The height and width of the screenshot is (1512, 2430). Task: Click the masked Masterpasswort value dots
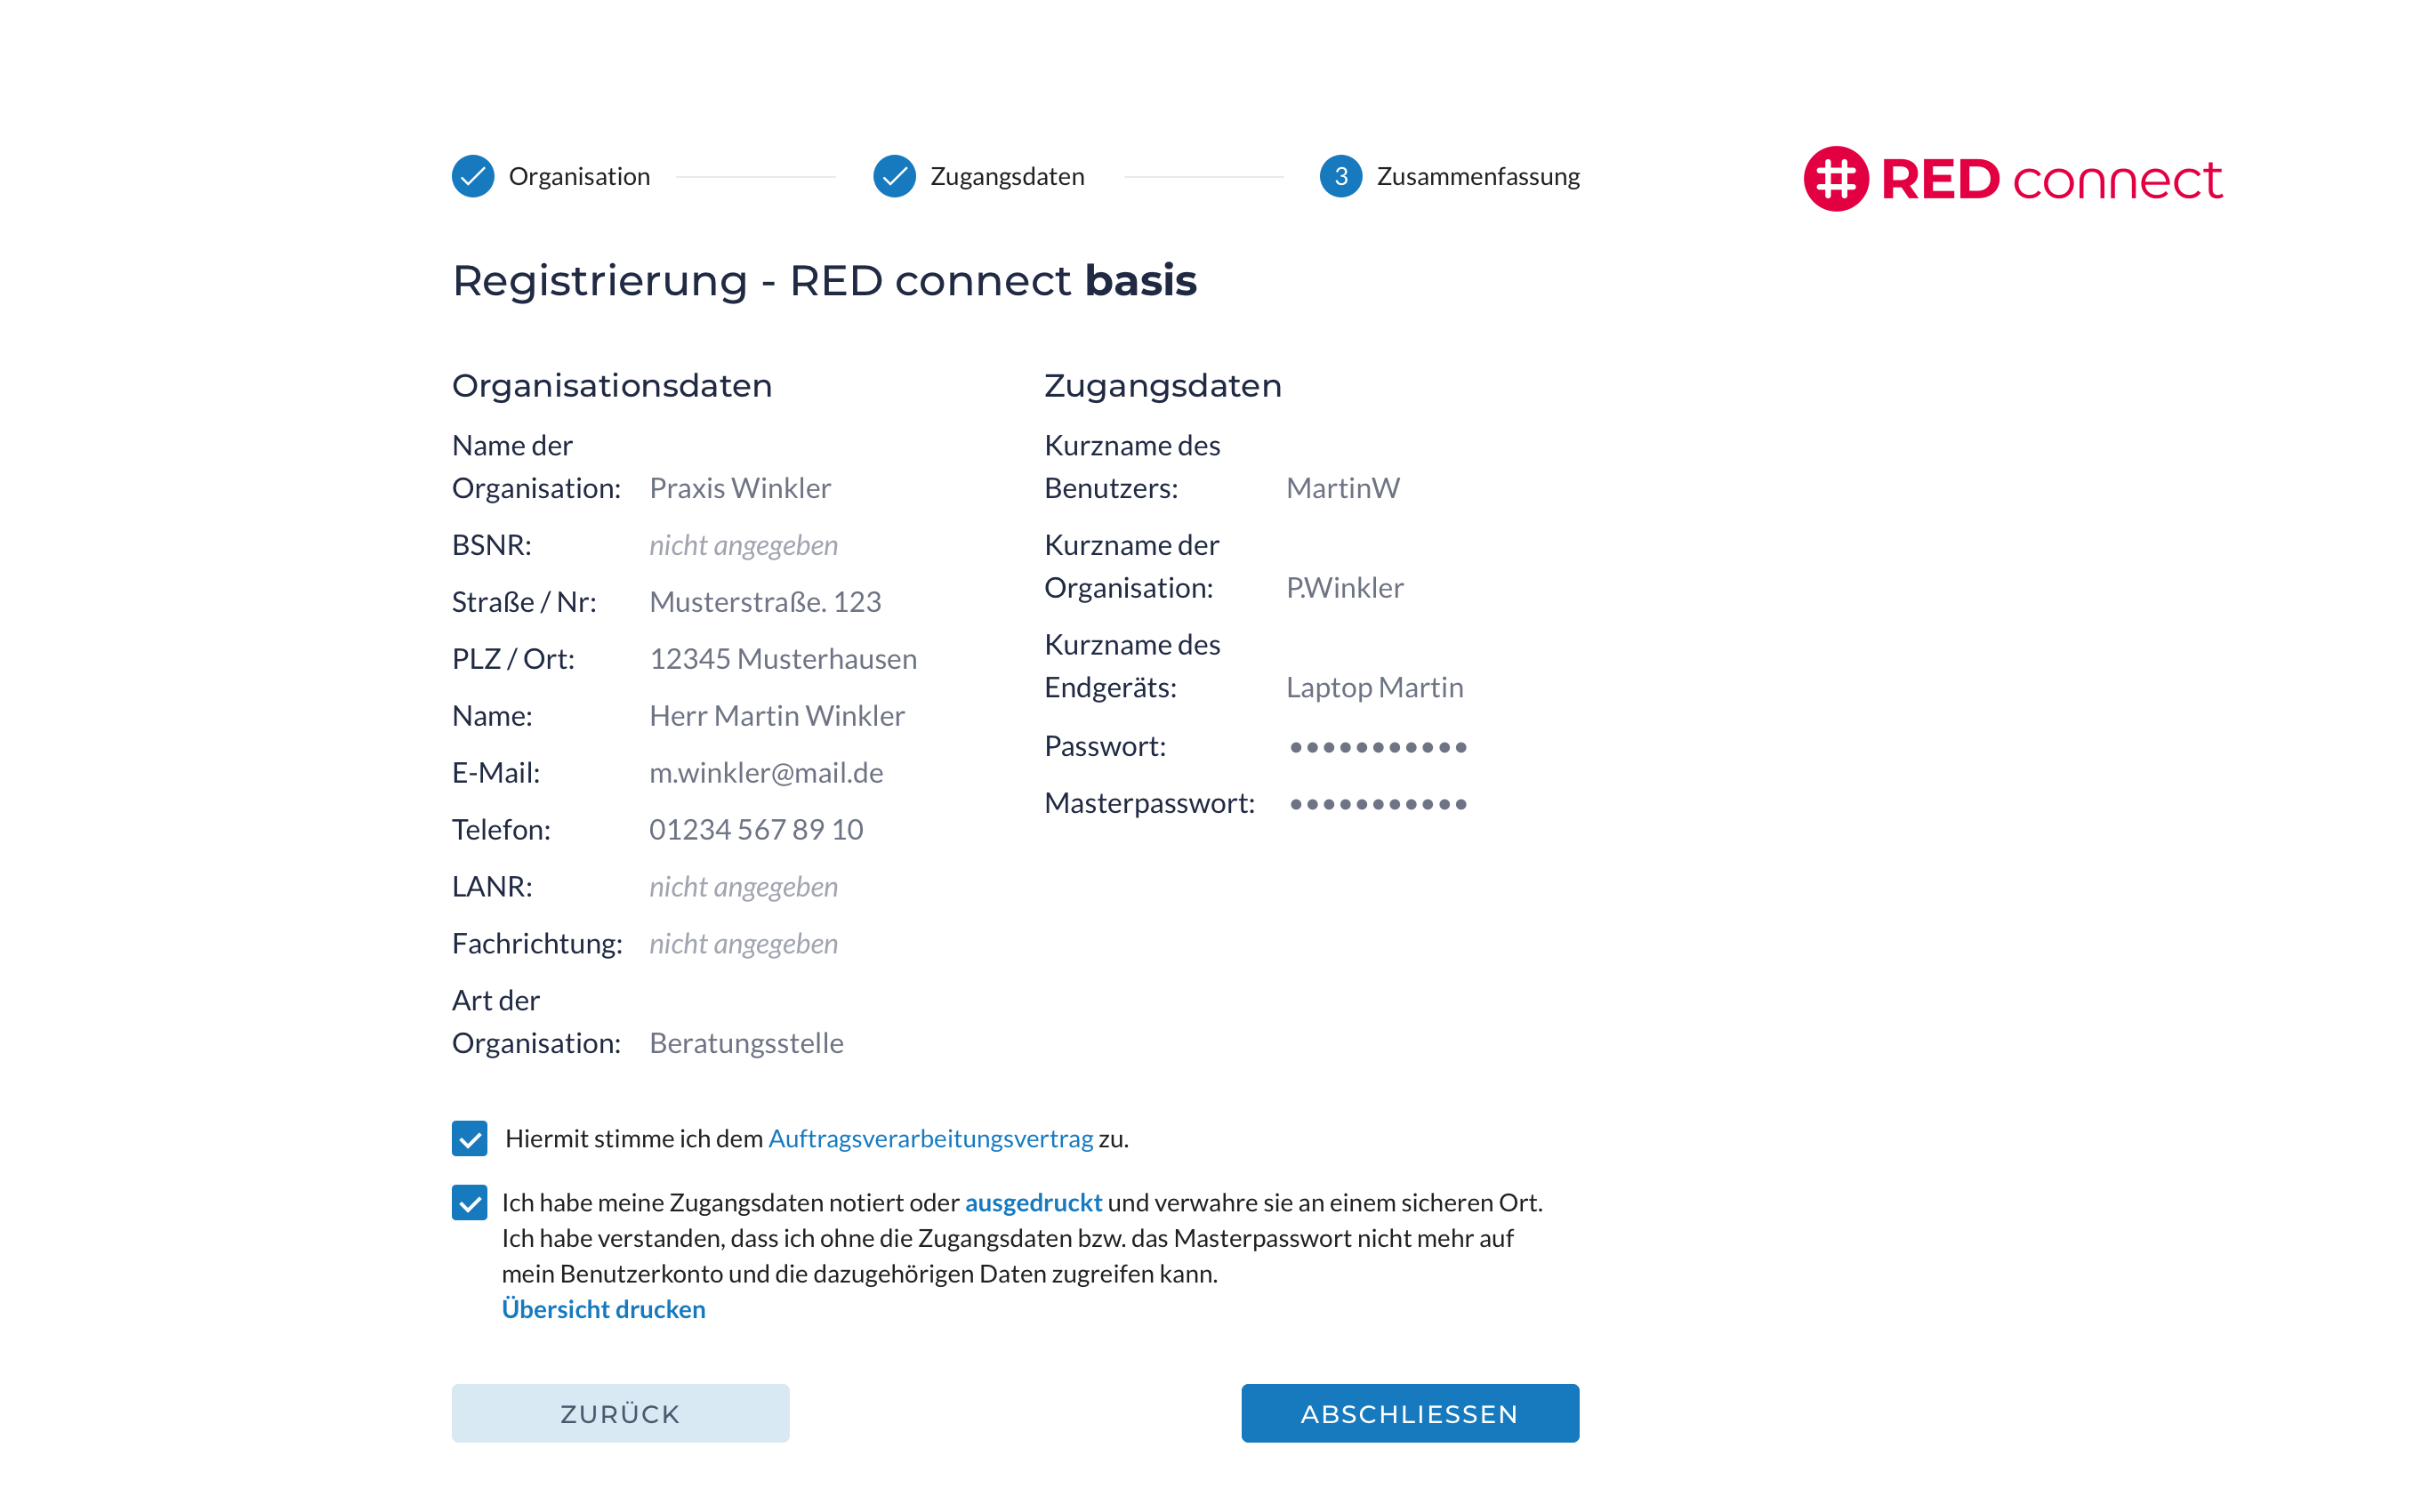click(1378, 804)
